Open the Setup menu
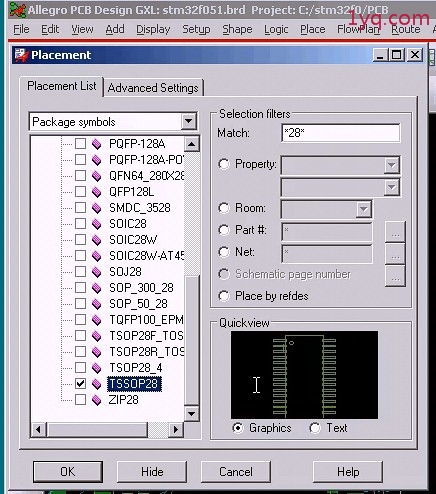 click(x=196, y=29)
